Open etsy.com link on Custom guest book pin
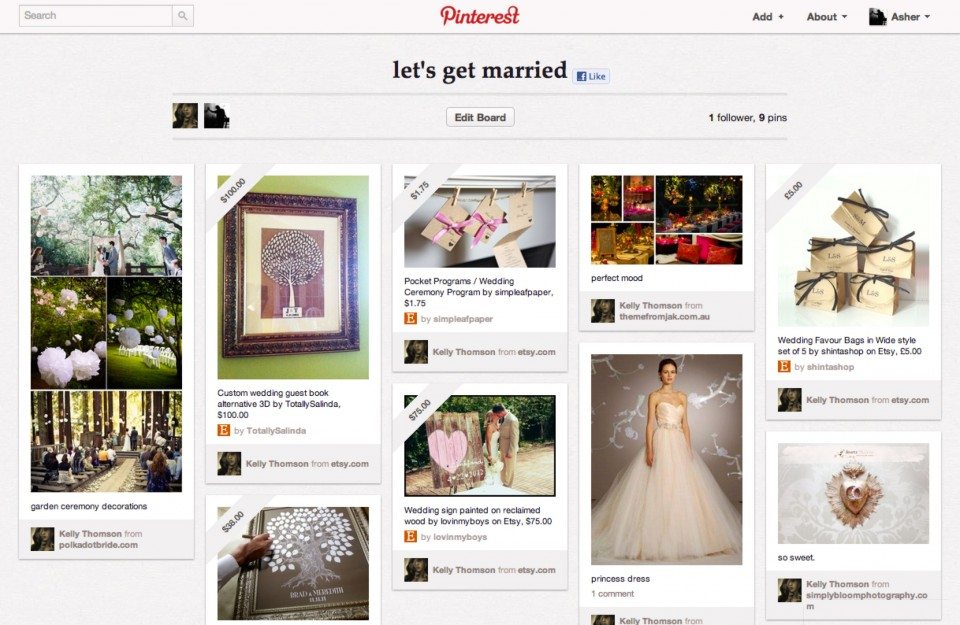The image size is (960, 625). click(350, 463)
